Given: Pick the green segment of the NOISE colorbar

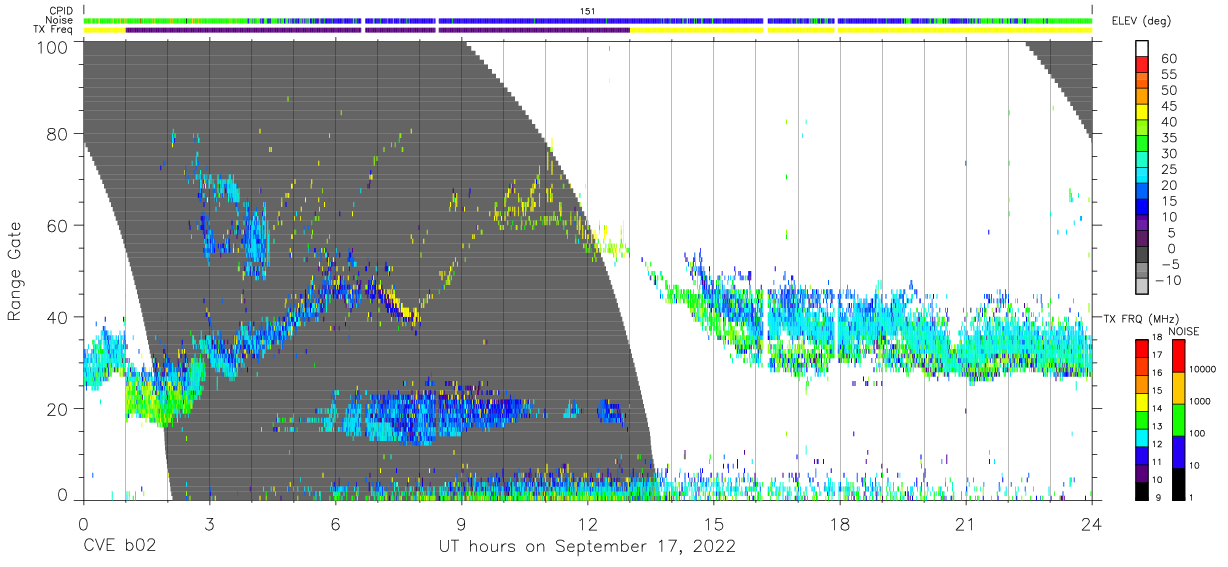Looking at the screenshot, I should [x=1178, y=419].
